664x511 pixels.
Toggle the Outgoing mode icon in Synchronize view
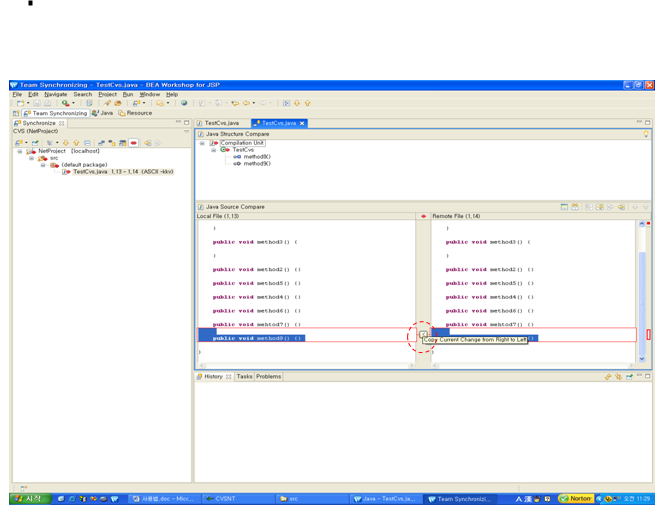click(x=112, y=143)
